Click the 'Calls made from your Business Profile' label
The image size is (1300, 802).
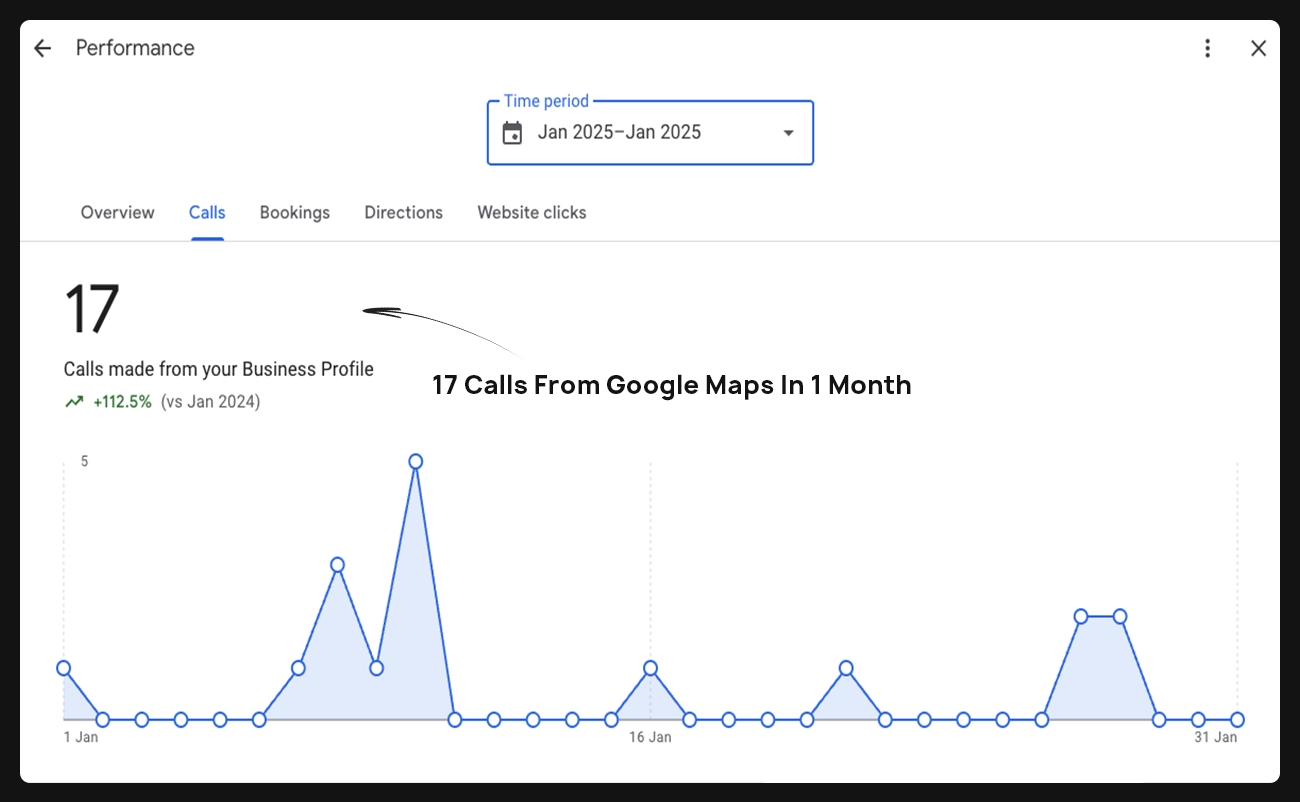click(218, 369)
